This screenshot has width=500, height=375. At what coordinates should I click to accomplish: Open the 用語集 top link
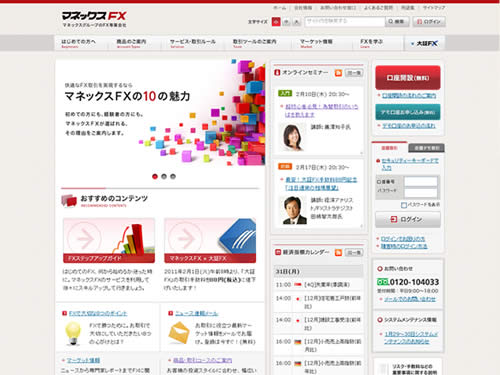coord(407,8)
